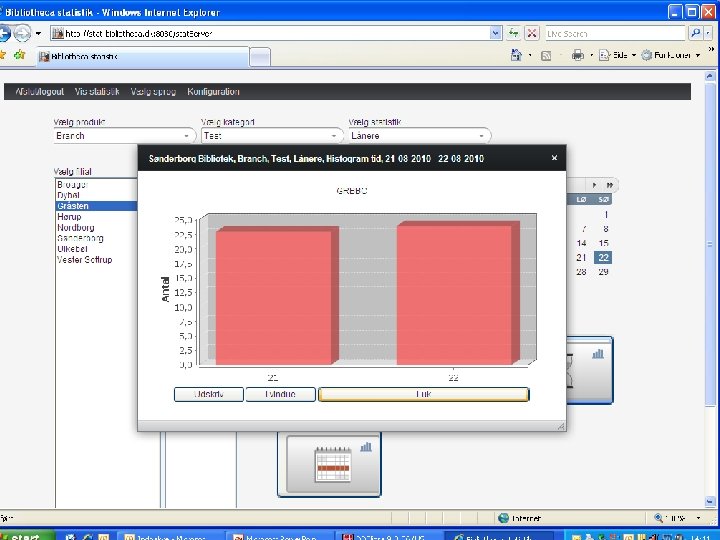Viewport: 720px width, 540px height.
Task: Click the browser Back arrow icon
Action: coord(4,33)
